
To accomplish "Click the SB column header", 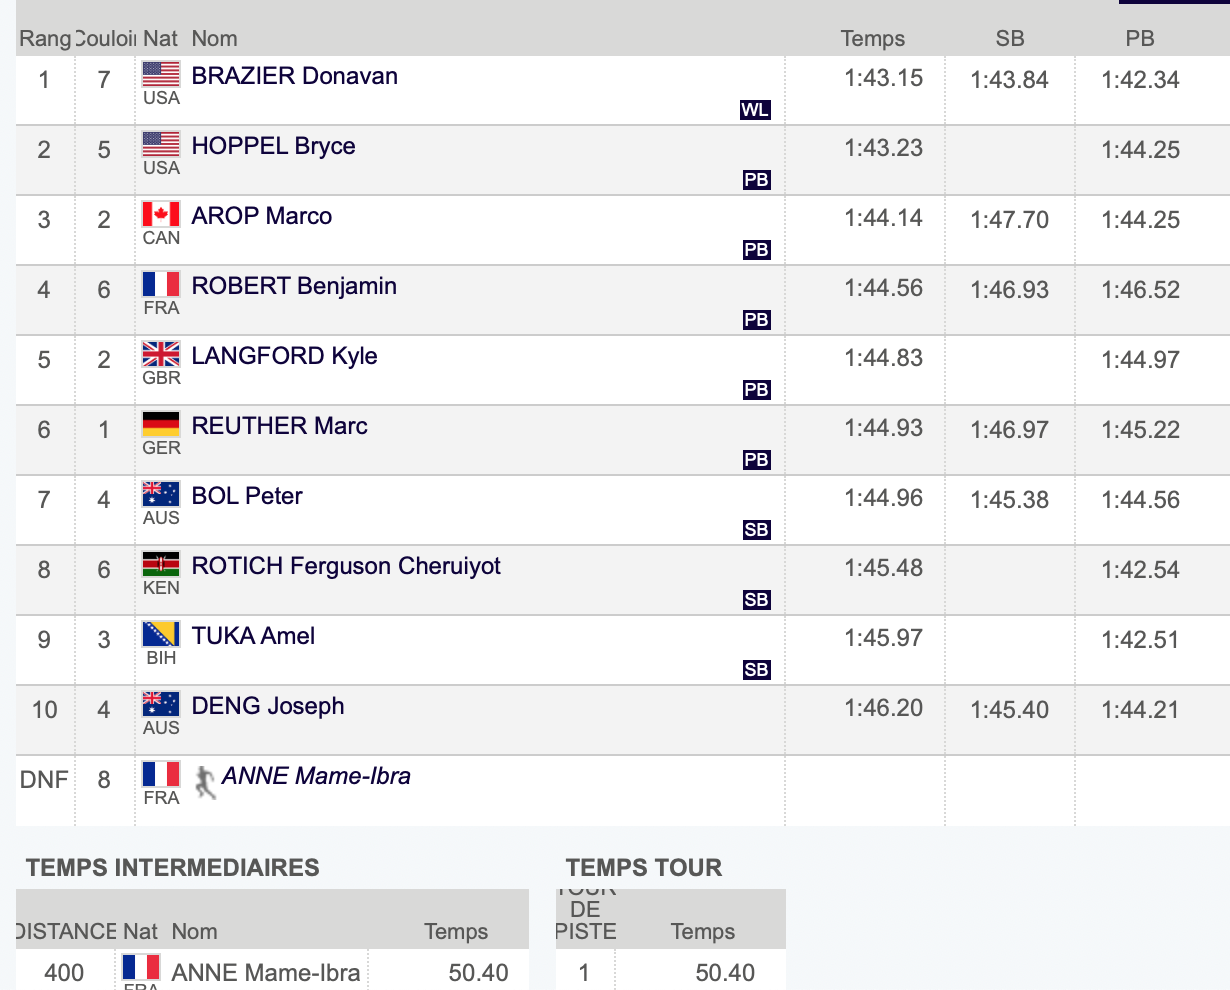I will (1010, 39).
